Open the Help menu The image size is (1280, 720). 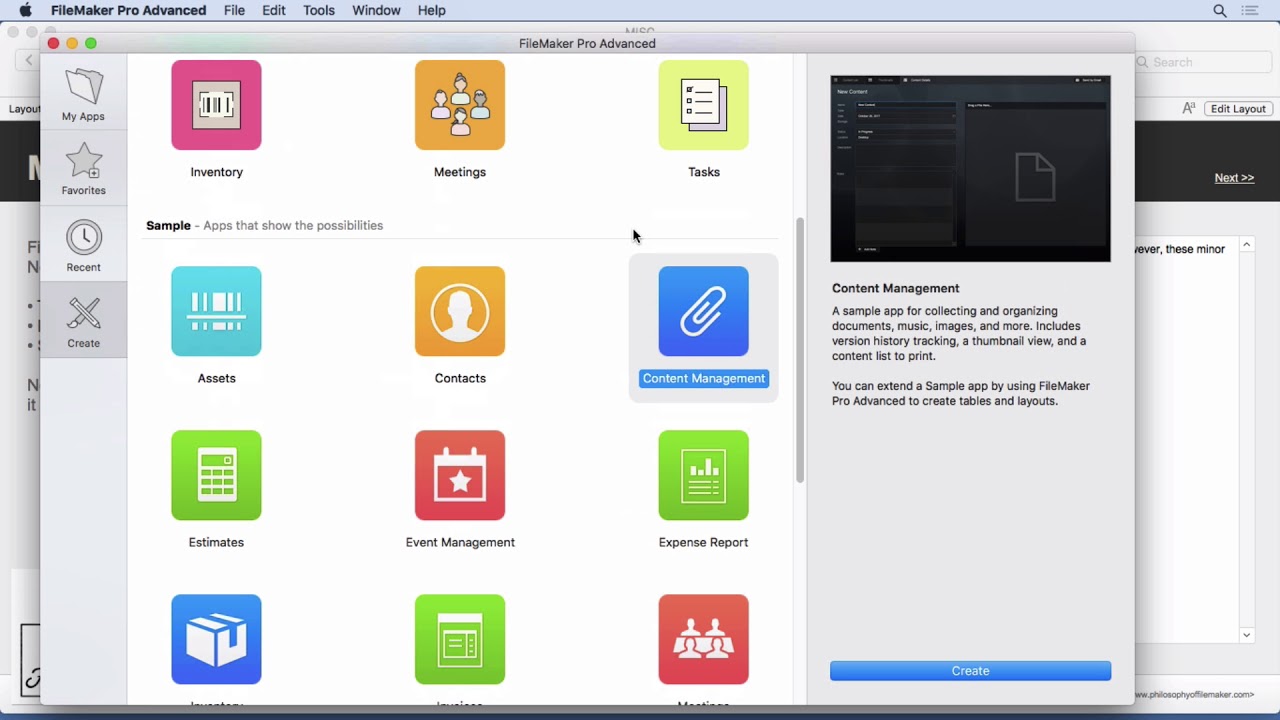click(432, 10)
